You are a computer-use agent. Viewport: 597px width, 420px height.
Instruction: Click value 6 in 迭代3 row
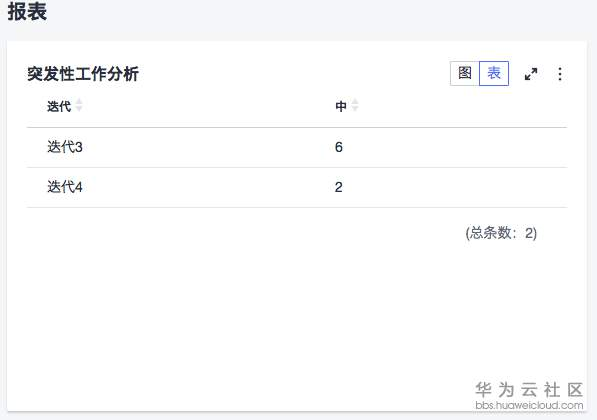click(339, 147)
